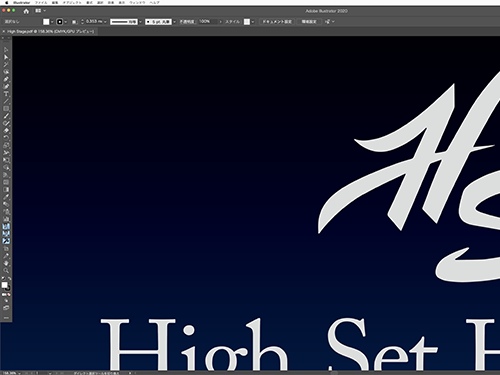
Task: Open the オブジェクト menu
Action: [72, 3]
